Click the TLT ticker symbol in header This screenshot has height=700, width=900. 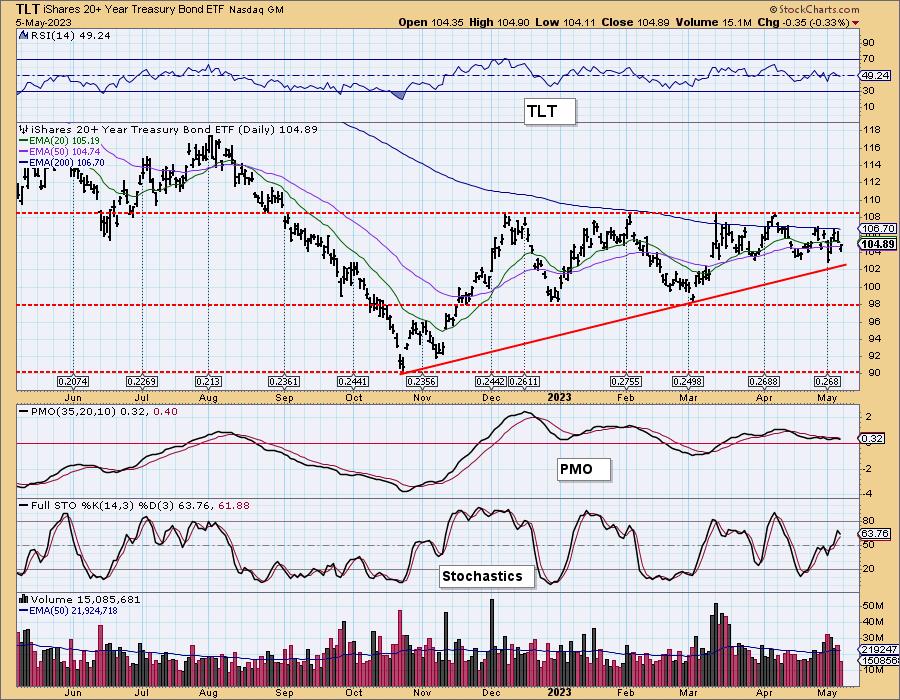(x=27, y=9)
